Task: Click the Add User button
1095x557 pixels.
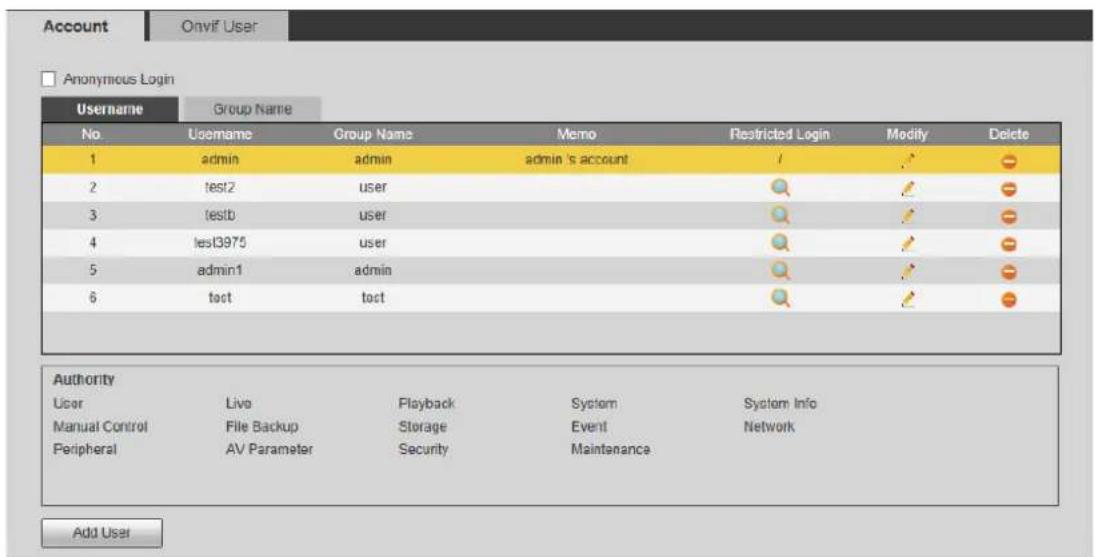Action: pyautogui.click(x=102, y=533)
